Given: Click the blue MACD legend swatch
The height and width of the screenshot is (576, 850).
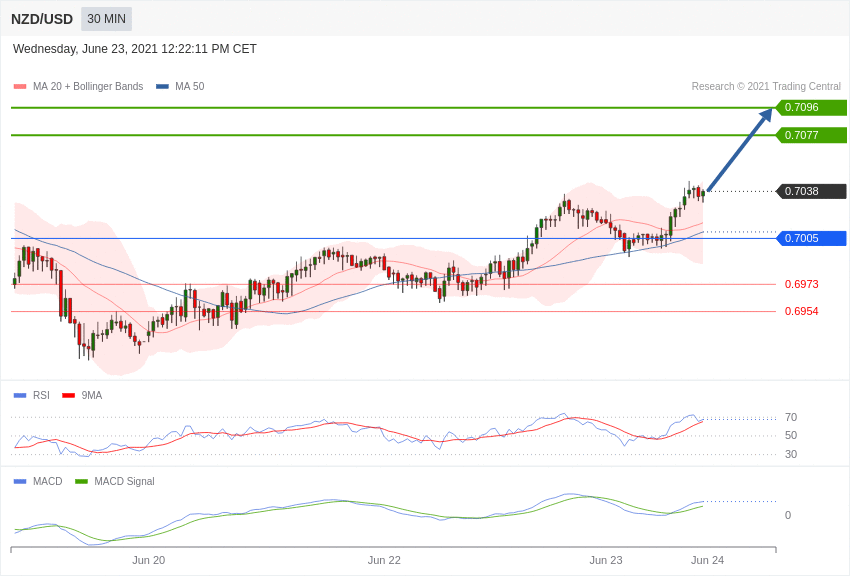Looking at the screenshot, I should pyautogui.click(x=20, y=482).
